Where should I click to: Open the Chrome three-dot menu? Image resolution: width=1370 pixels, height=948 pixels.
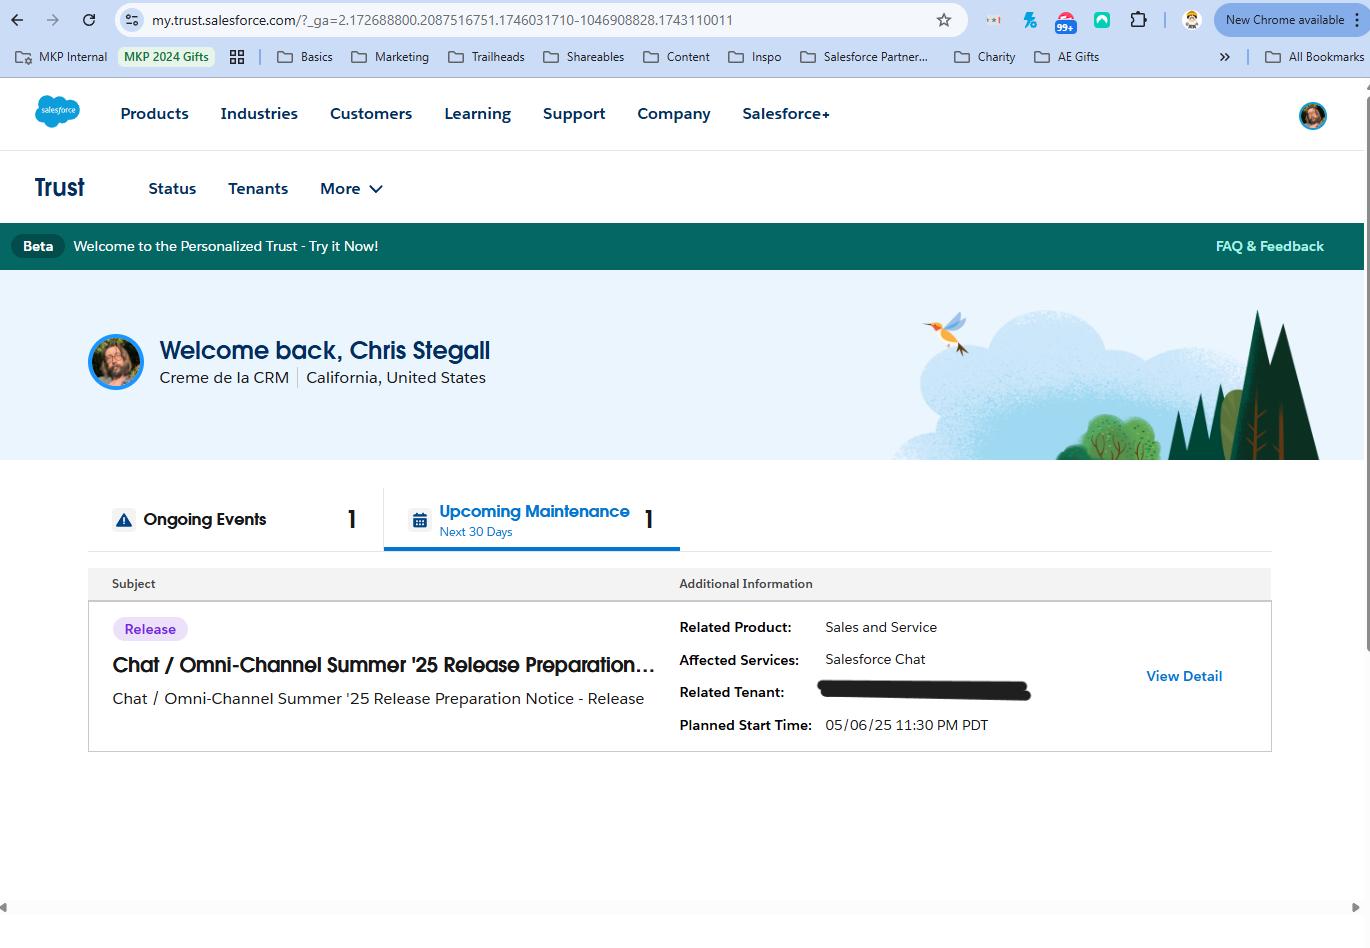click(x=1356, y=20)
